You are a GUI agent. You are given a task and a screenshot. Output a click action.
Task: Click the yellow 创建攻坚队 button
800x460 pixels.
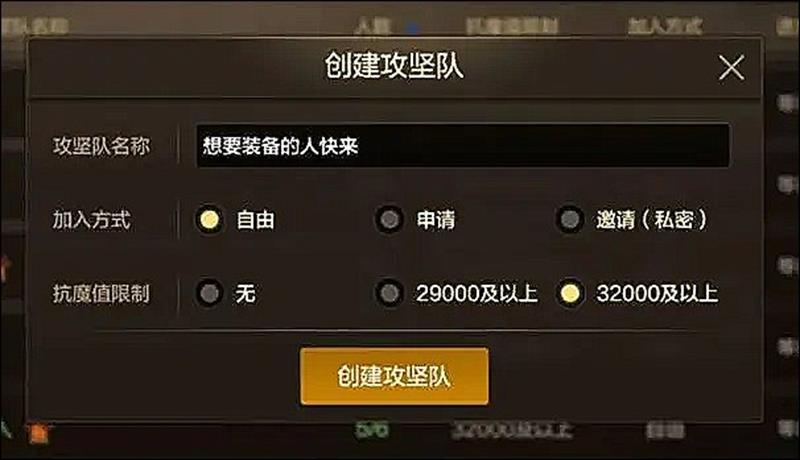[394, 377]
